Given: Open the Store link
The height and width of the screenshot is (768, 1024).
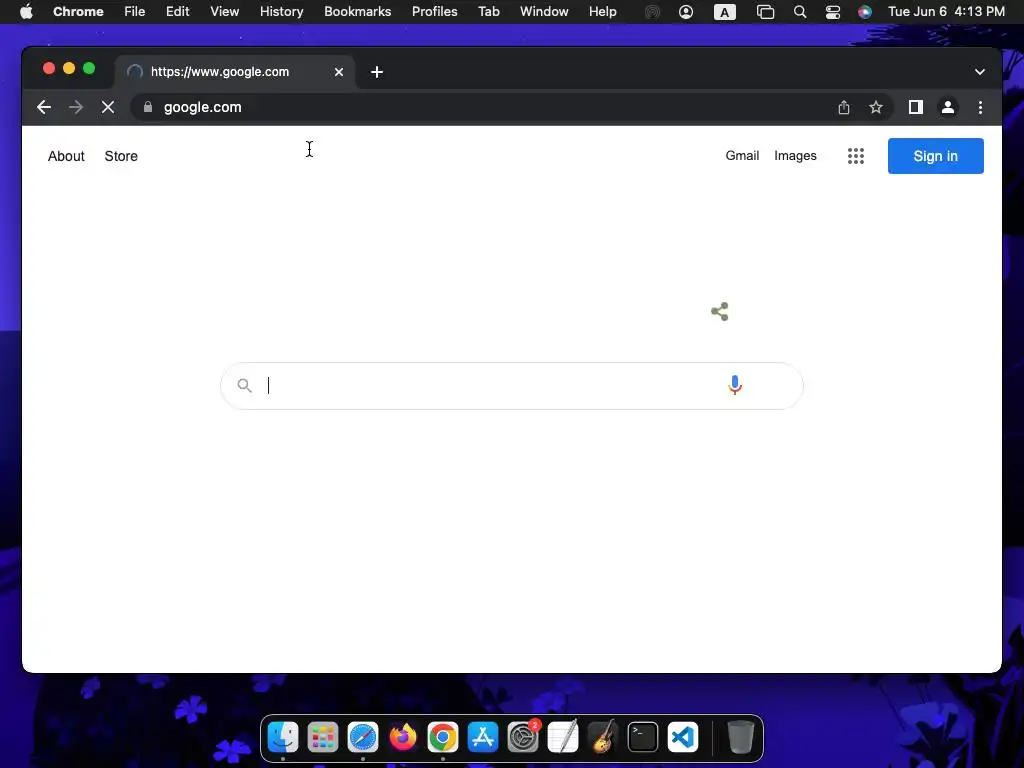Looking at the screenshot, I should click(x=121, y=156).
